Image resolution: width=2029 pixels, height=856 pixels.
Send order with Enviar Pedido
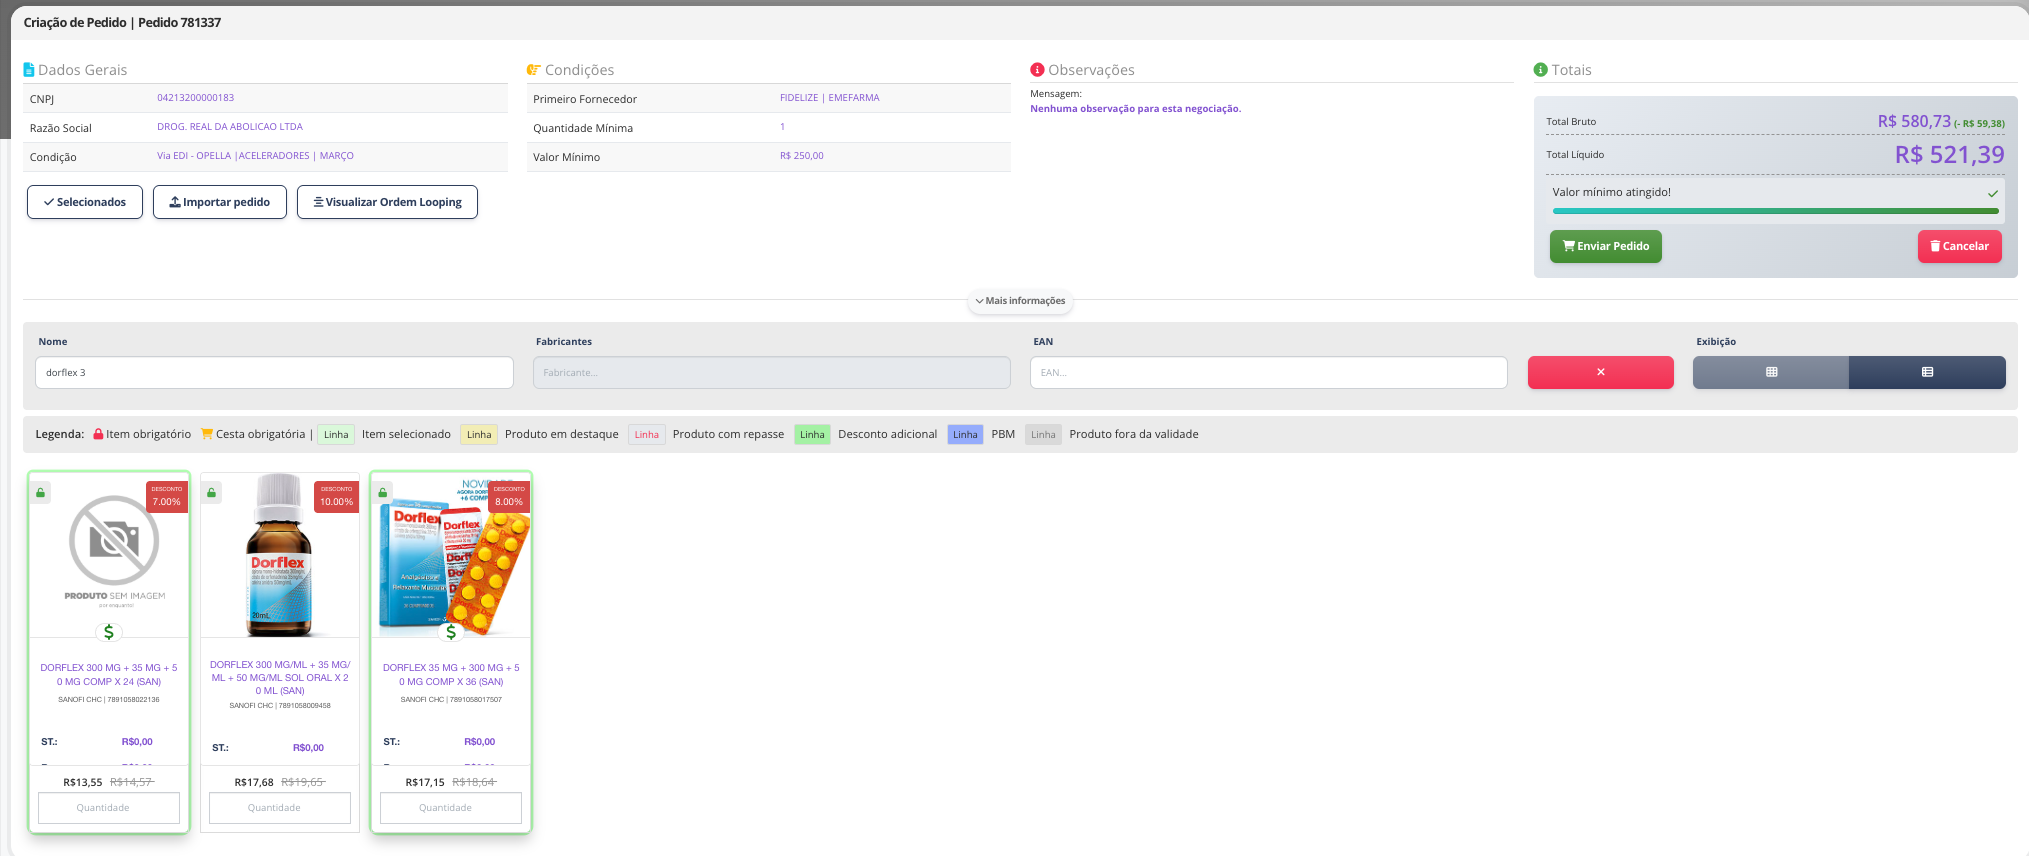point(1605,246)
